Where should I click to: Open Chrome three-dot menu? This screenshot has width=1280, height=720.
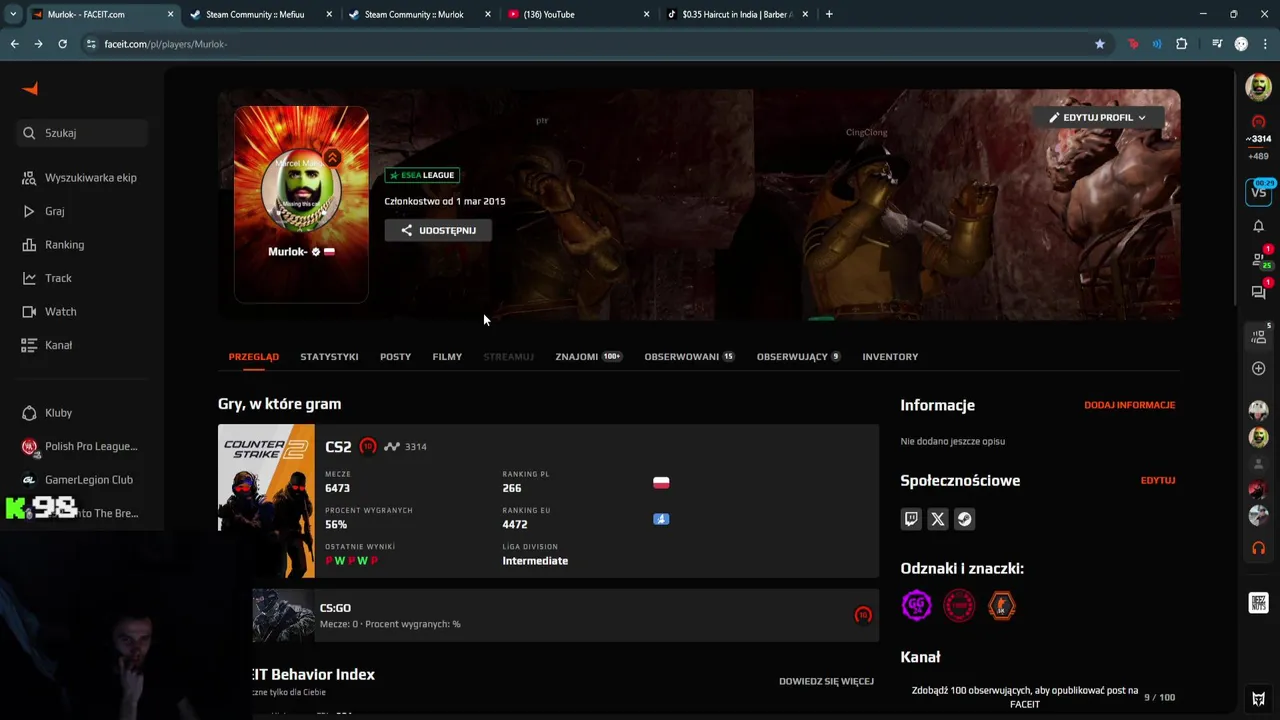[1265, 44]
